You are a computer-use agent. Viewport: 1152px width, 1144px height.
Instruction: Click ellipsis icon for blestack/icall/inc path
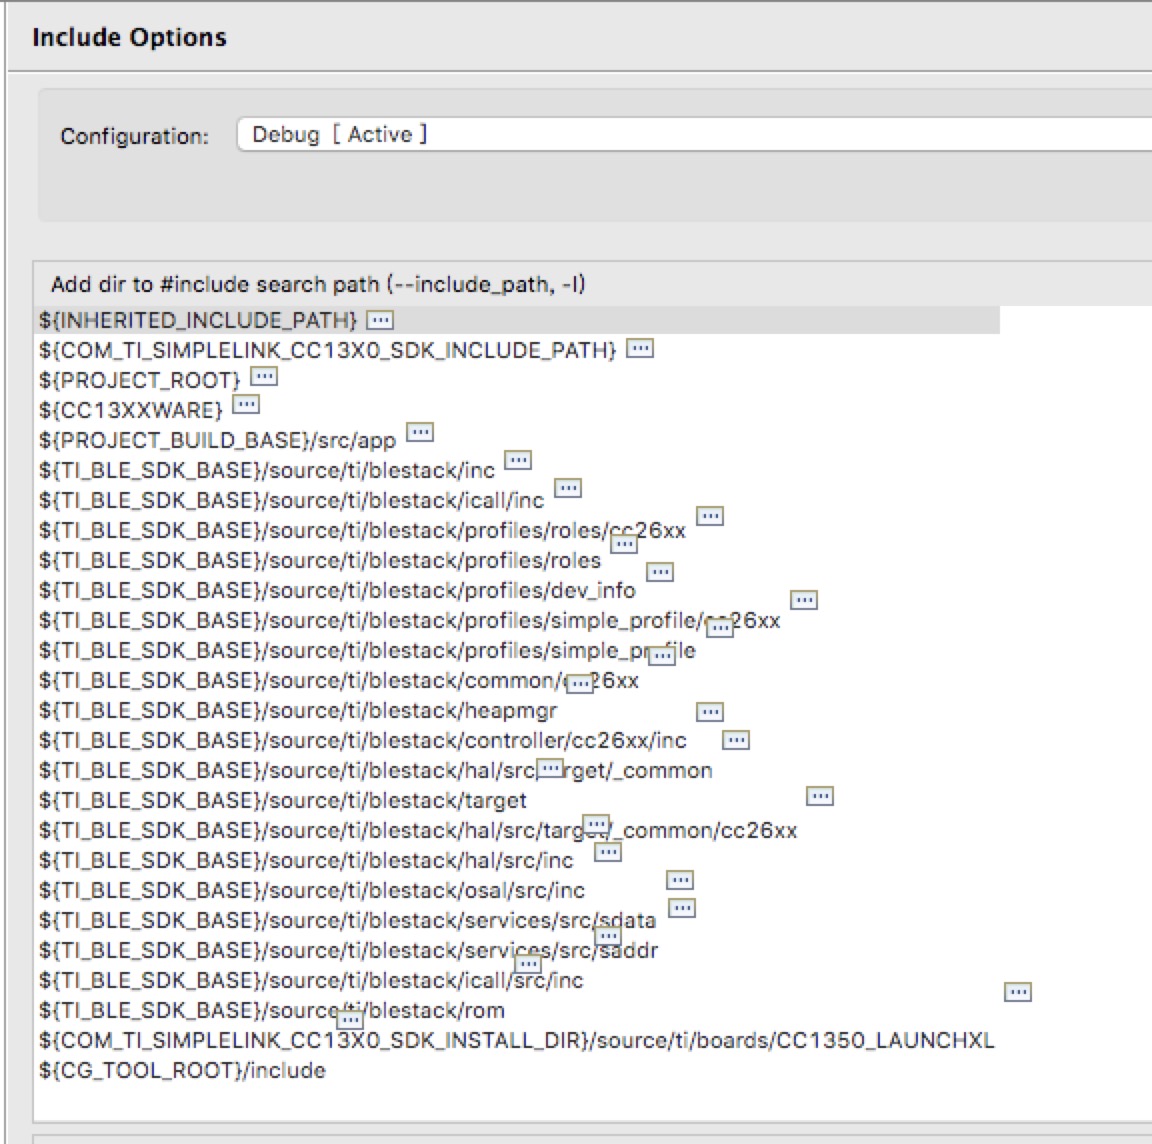568,489
